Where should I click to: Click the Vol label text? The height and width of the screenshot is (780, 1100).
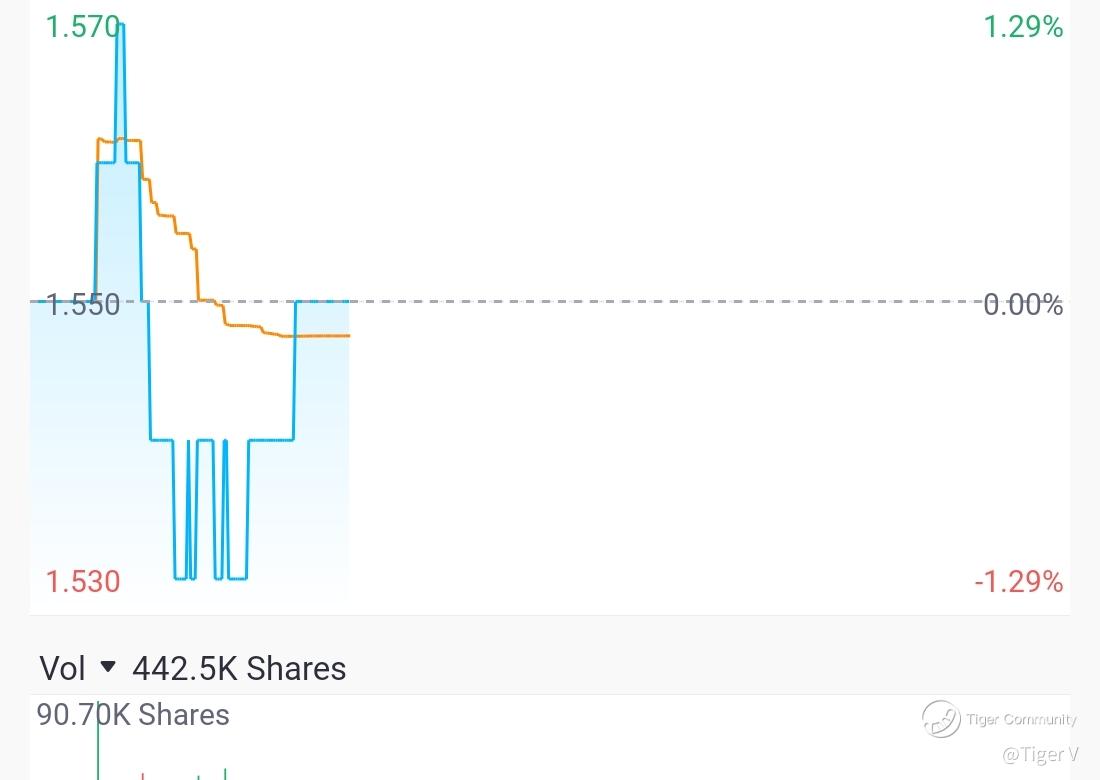[62, 668]
